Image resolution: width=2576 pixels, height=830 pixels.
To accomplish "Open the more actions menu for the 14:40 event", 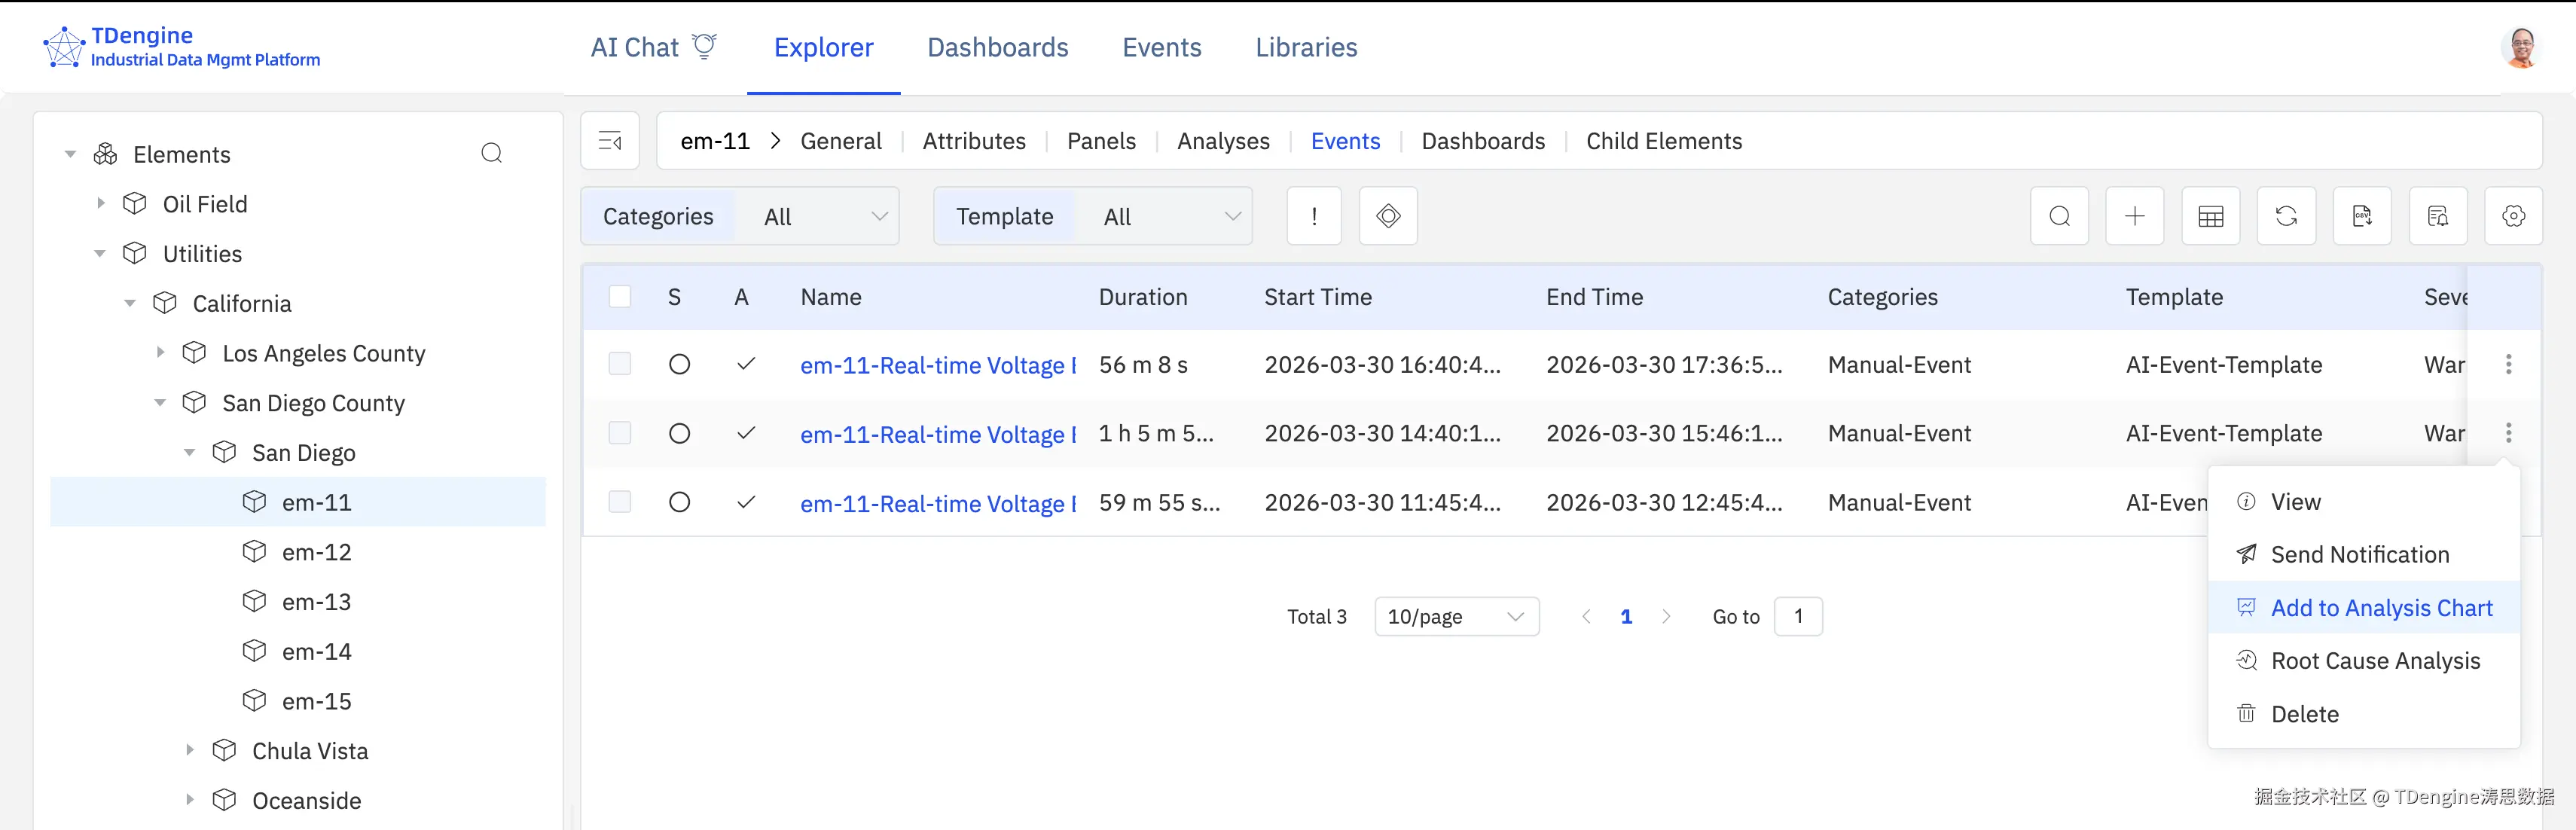I will coord(2508,433).
